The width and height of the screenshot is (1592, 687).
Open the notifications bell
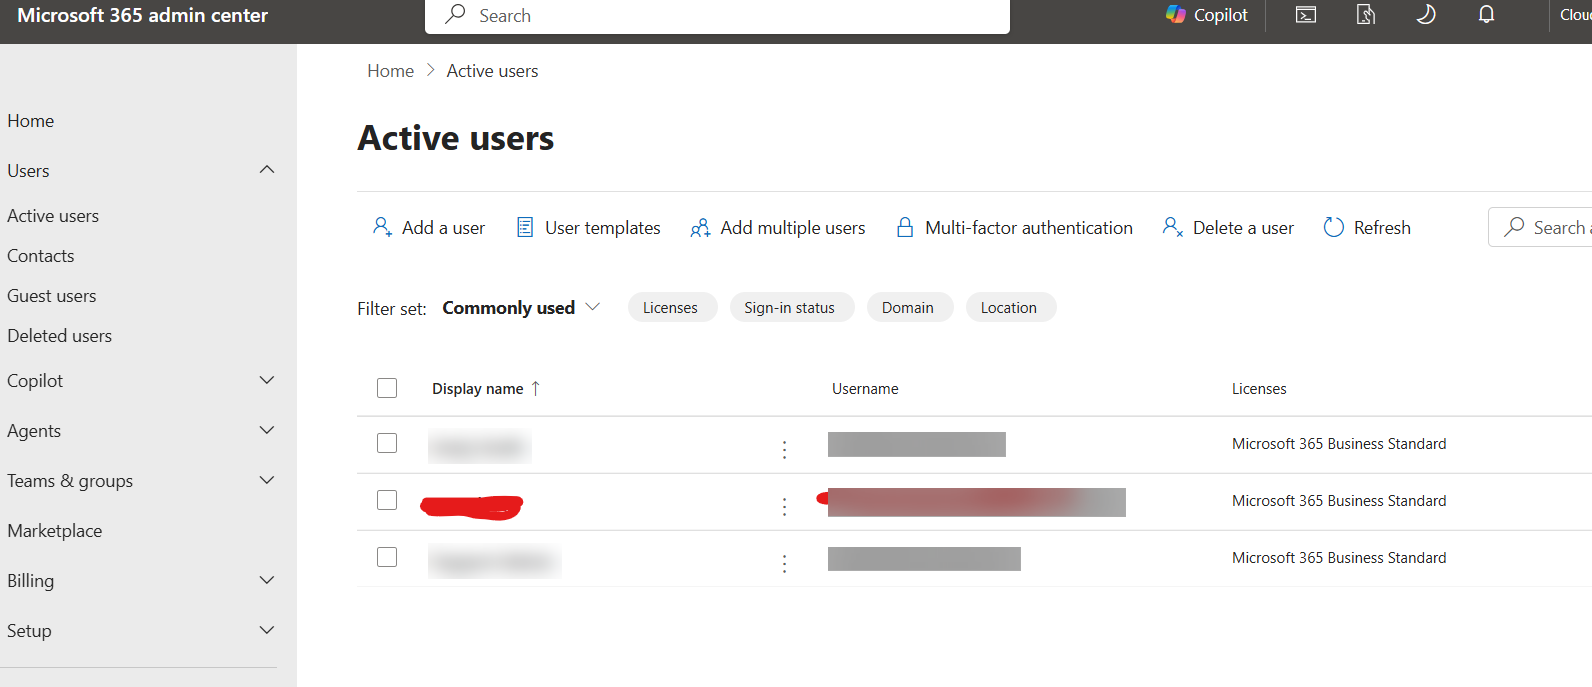(1487, 15)
